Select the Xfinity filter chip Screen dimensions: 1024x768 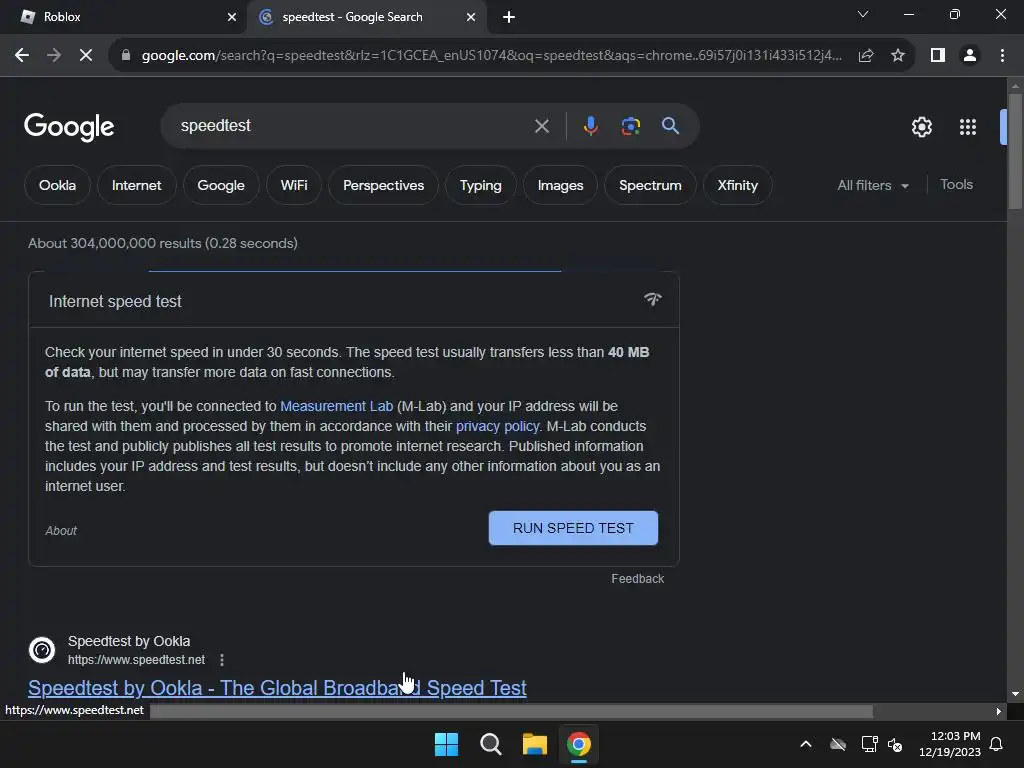pos(738,185)
